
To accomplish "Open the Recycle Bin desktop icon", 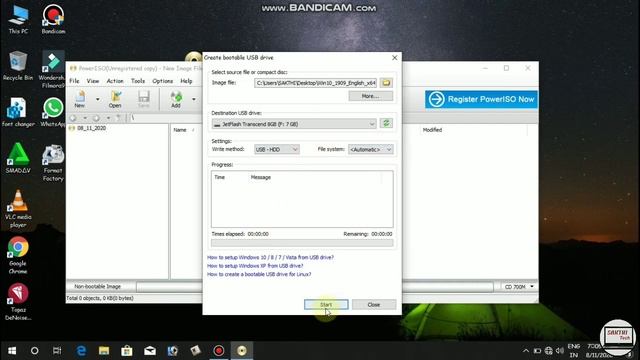I will (18, 66).
